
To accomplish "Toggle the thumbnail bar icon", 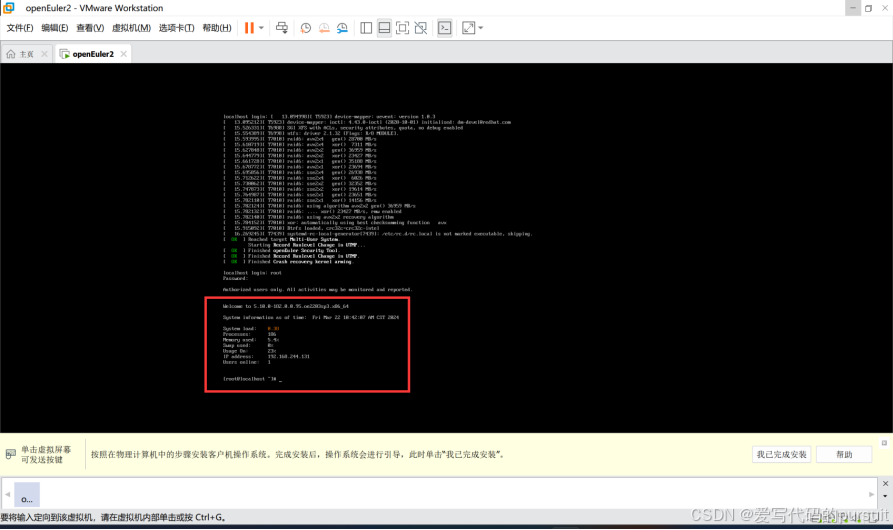I will click(384, 28).
